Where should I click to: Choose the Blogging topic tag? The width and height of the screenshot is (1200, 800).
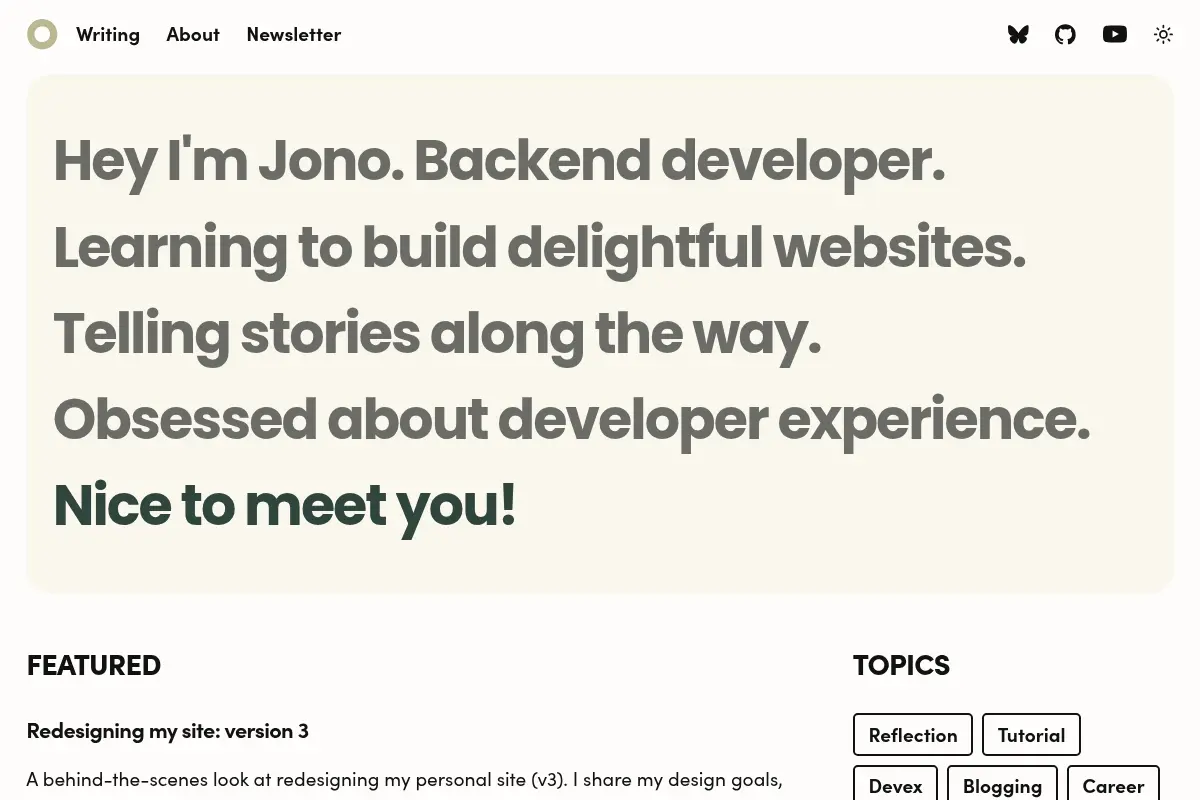[1002, 783]
